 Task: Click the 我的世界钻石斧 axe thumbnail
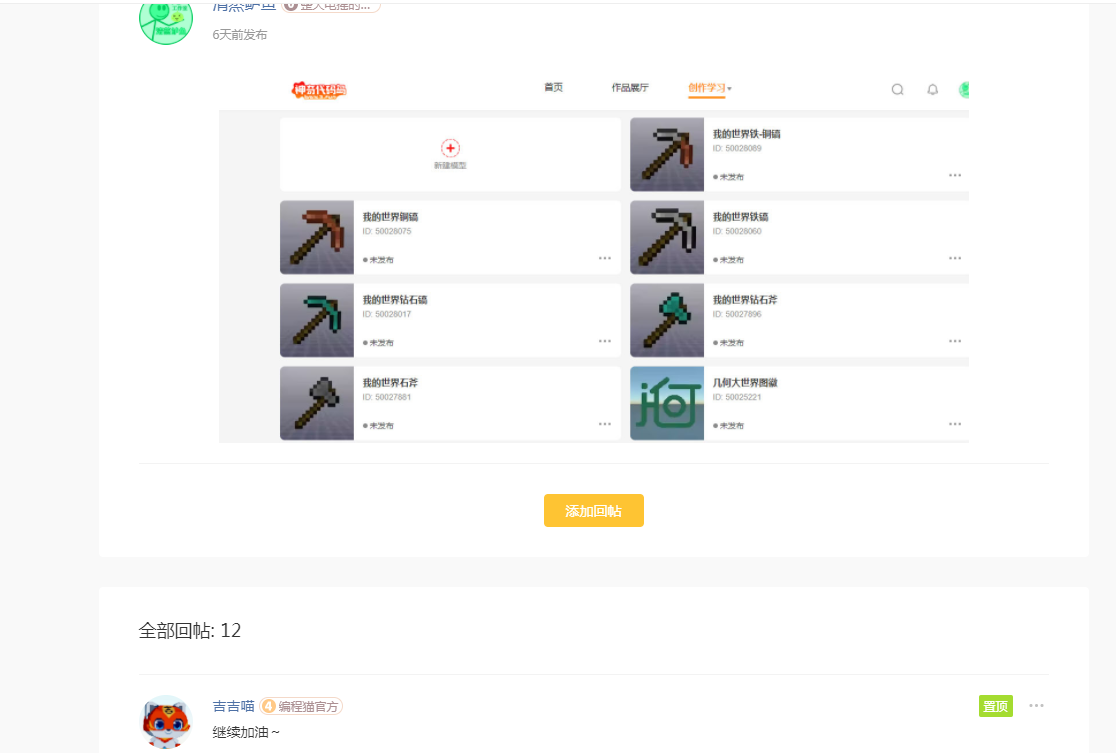point(667,320)
